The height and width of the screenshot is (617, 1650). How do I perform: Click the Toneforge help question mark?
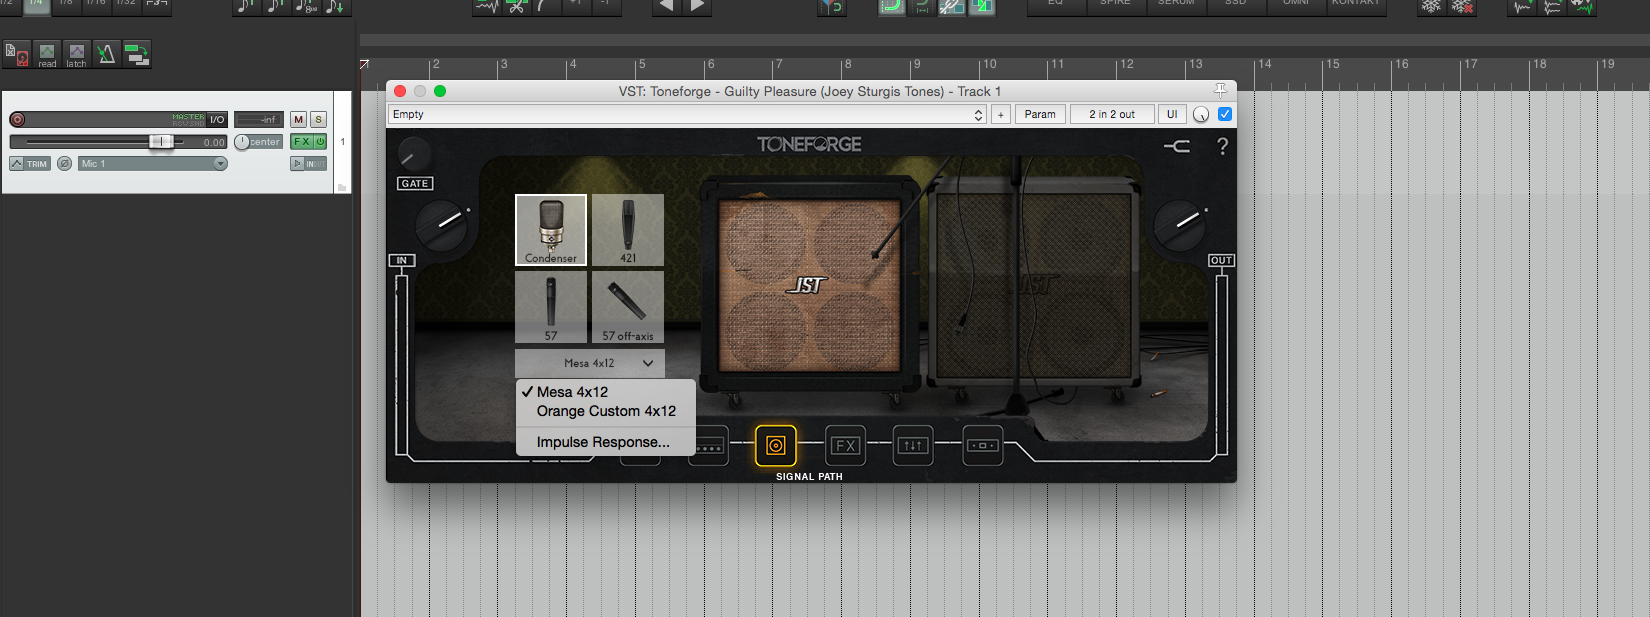pos(1222,146)
